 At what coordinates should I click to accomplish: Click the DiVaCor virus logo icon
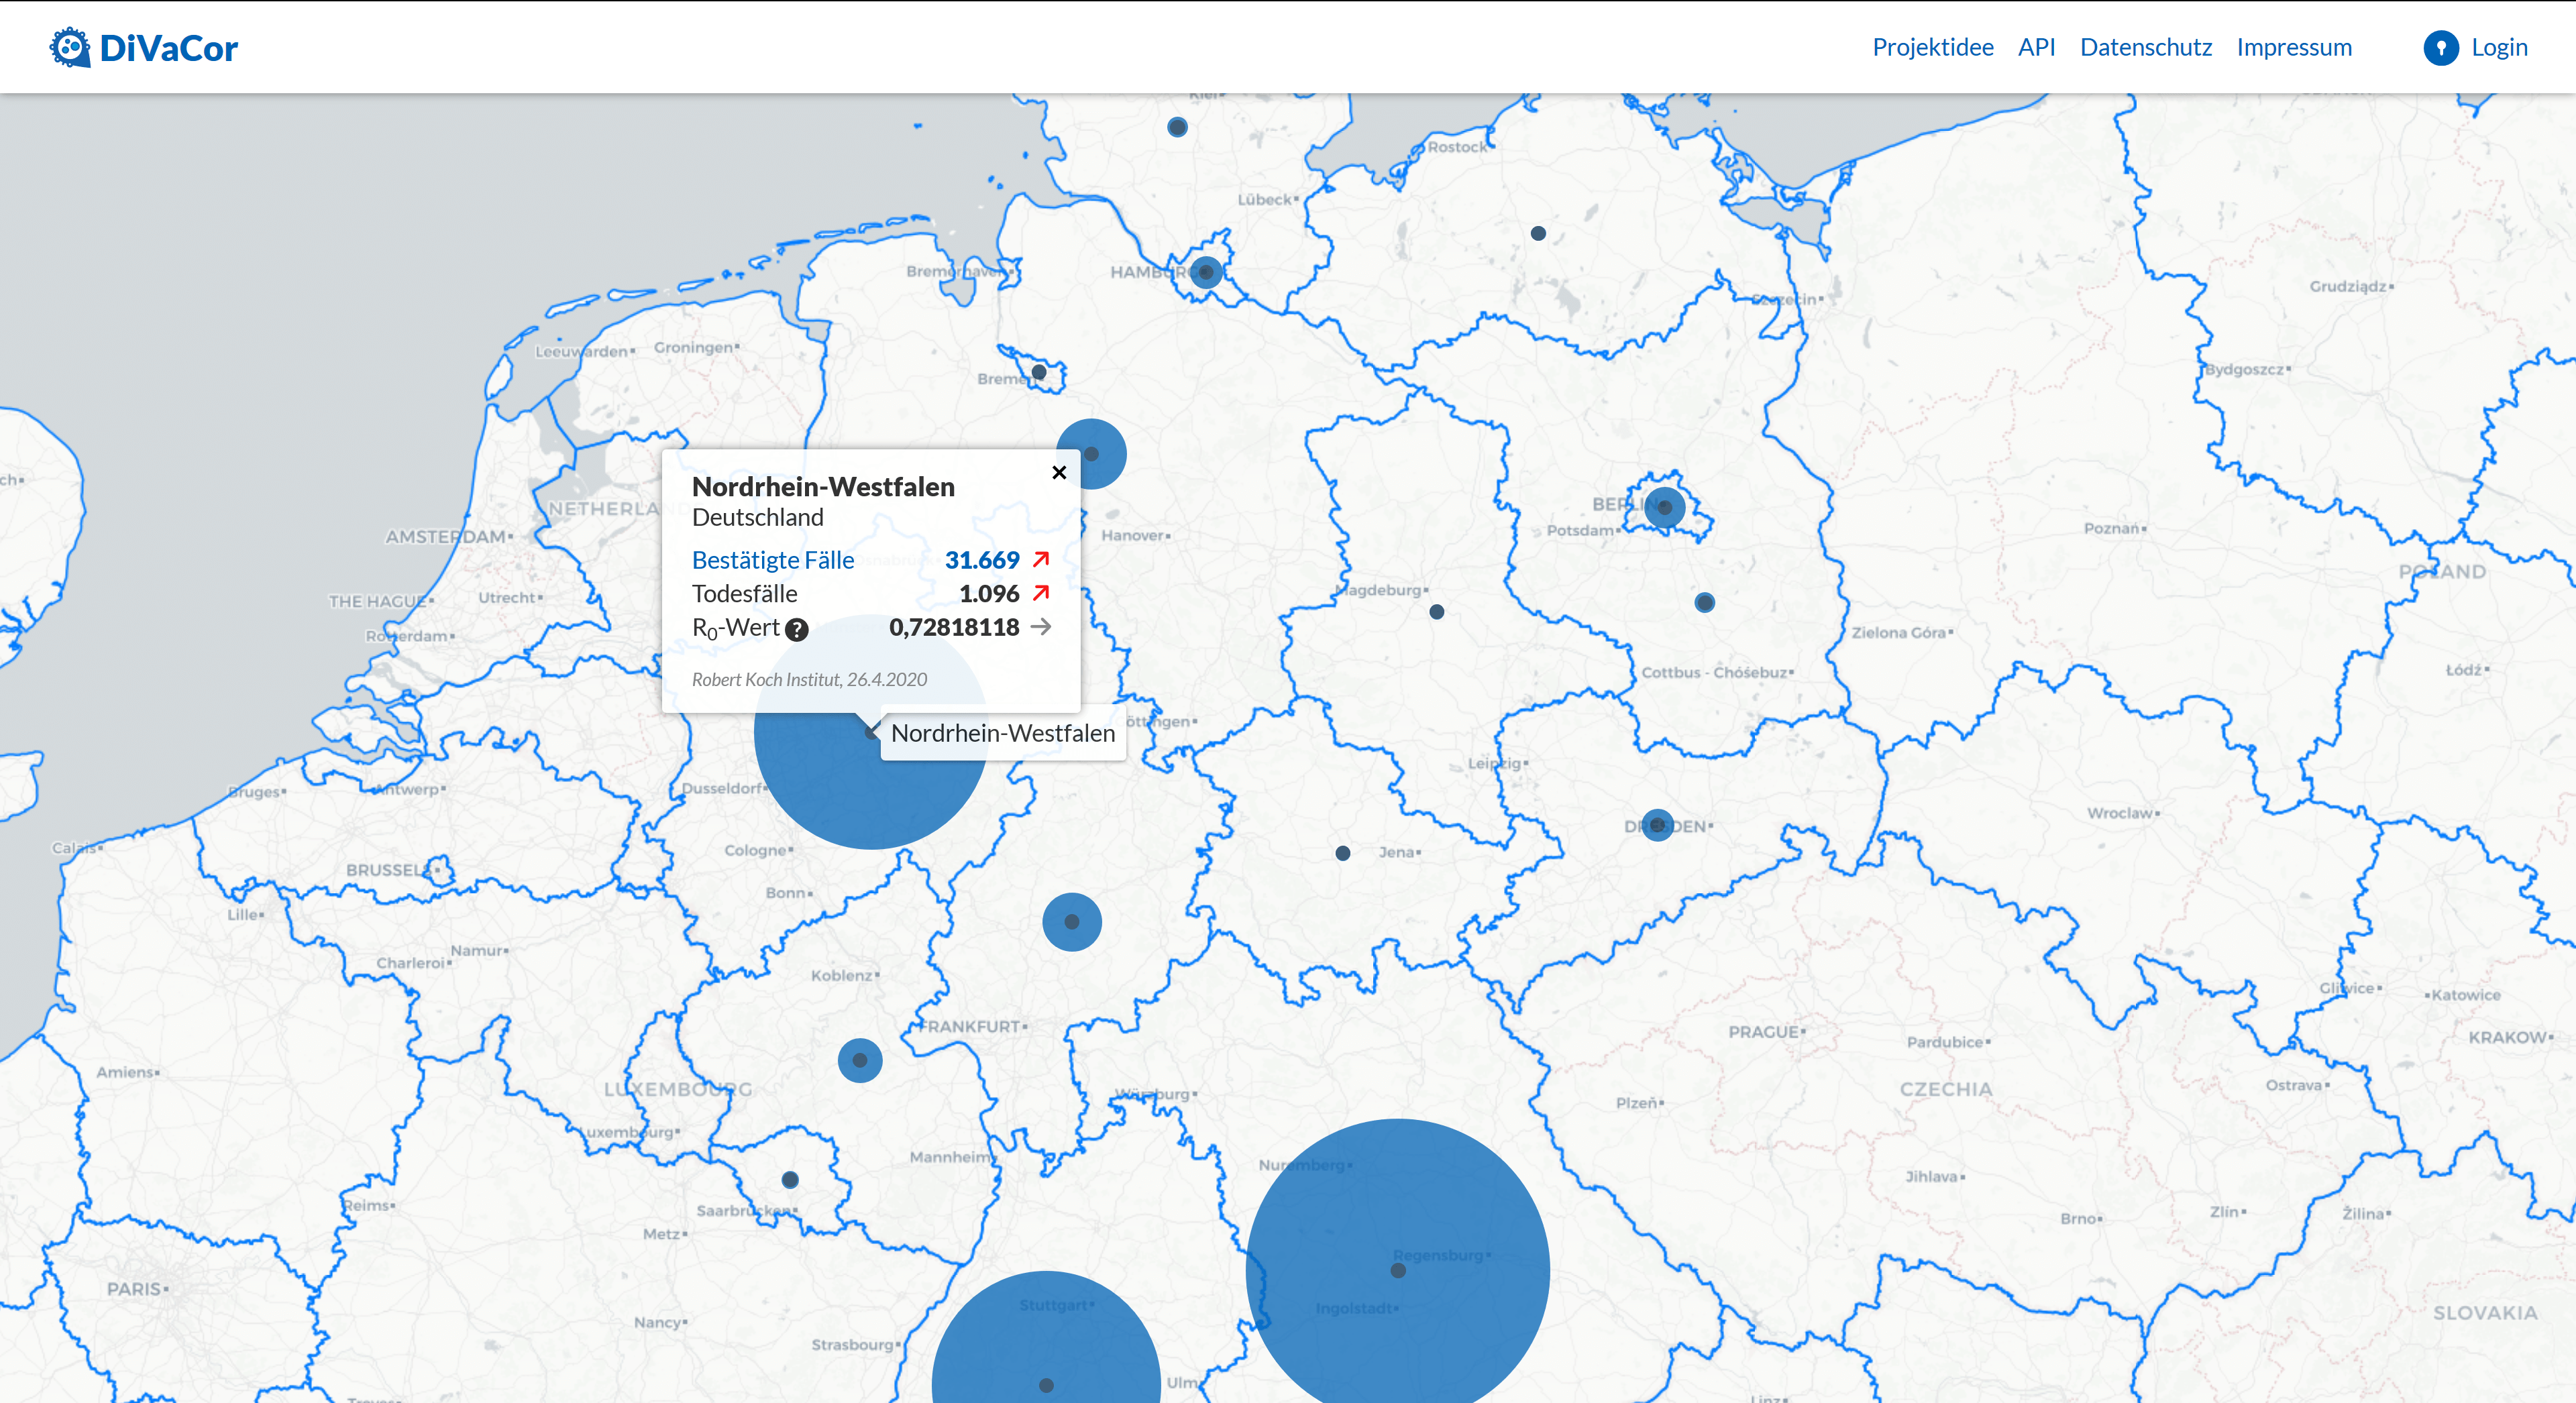(x=70, y=47)
